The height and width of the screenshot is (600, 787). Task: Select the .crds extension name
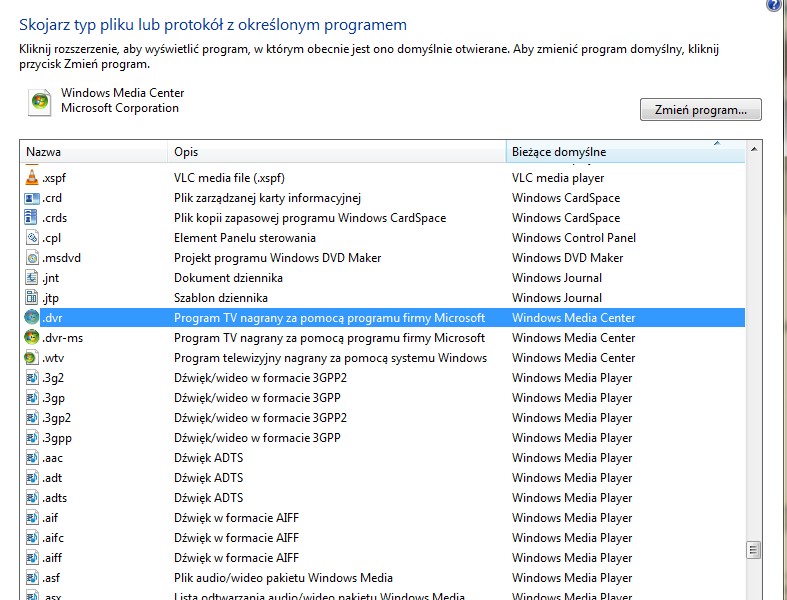click(54, 218)
